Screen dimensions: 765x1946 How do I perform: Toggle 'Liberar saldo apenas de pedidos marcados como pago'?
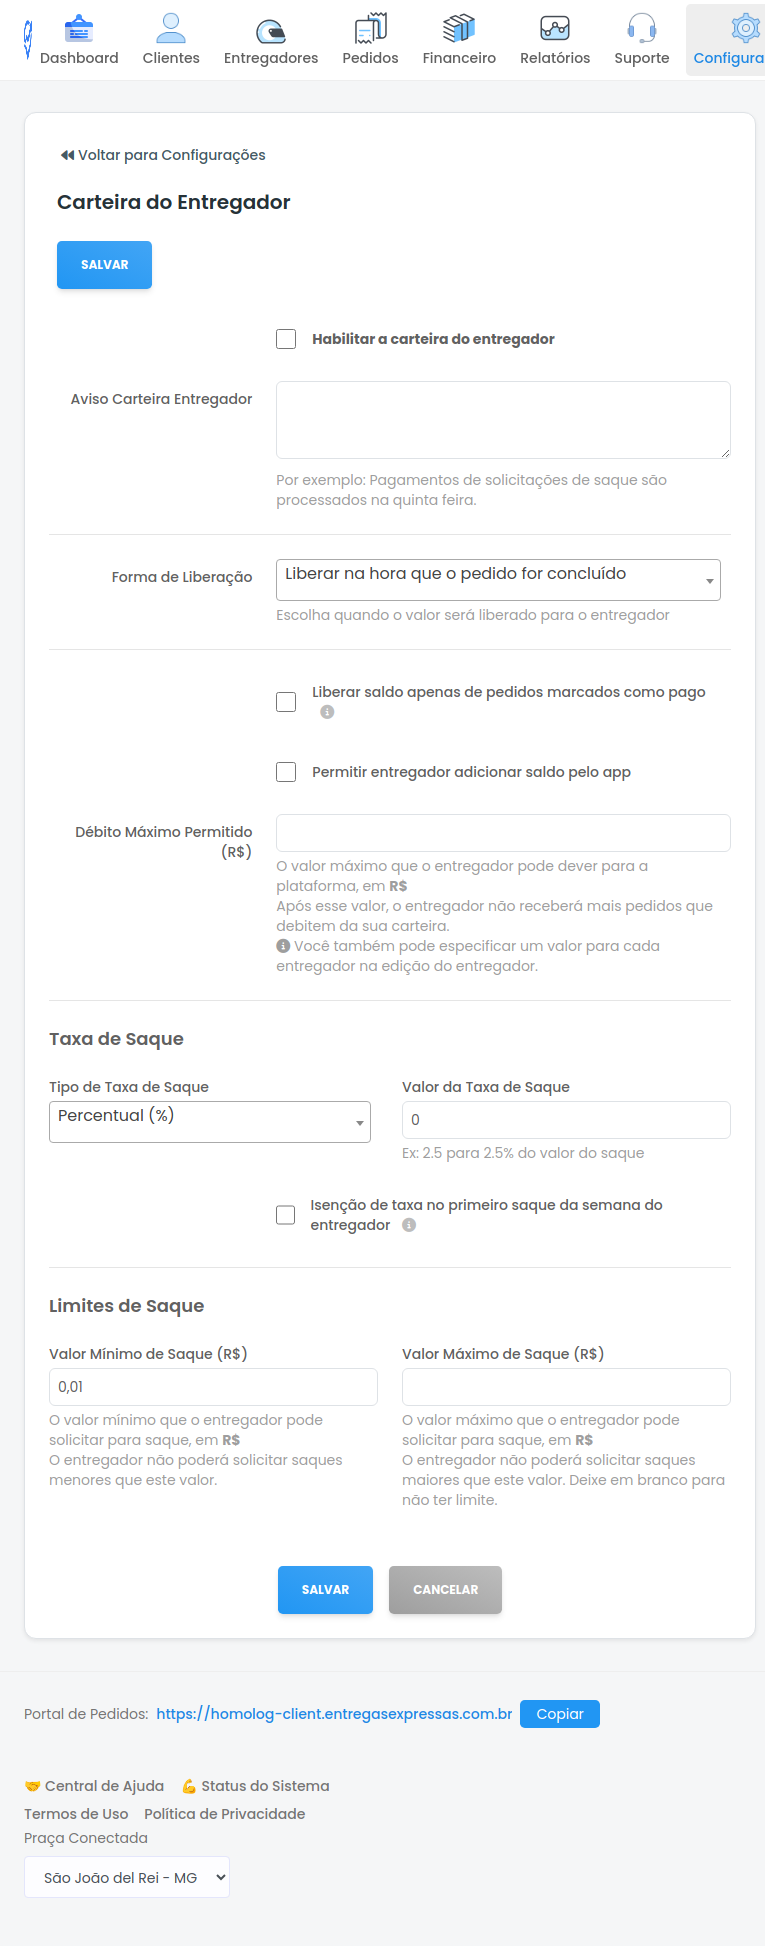point(286,701)
